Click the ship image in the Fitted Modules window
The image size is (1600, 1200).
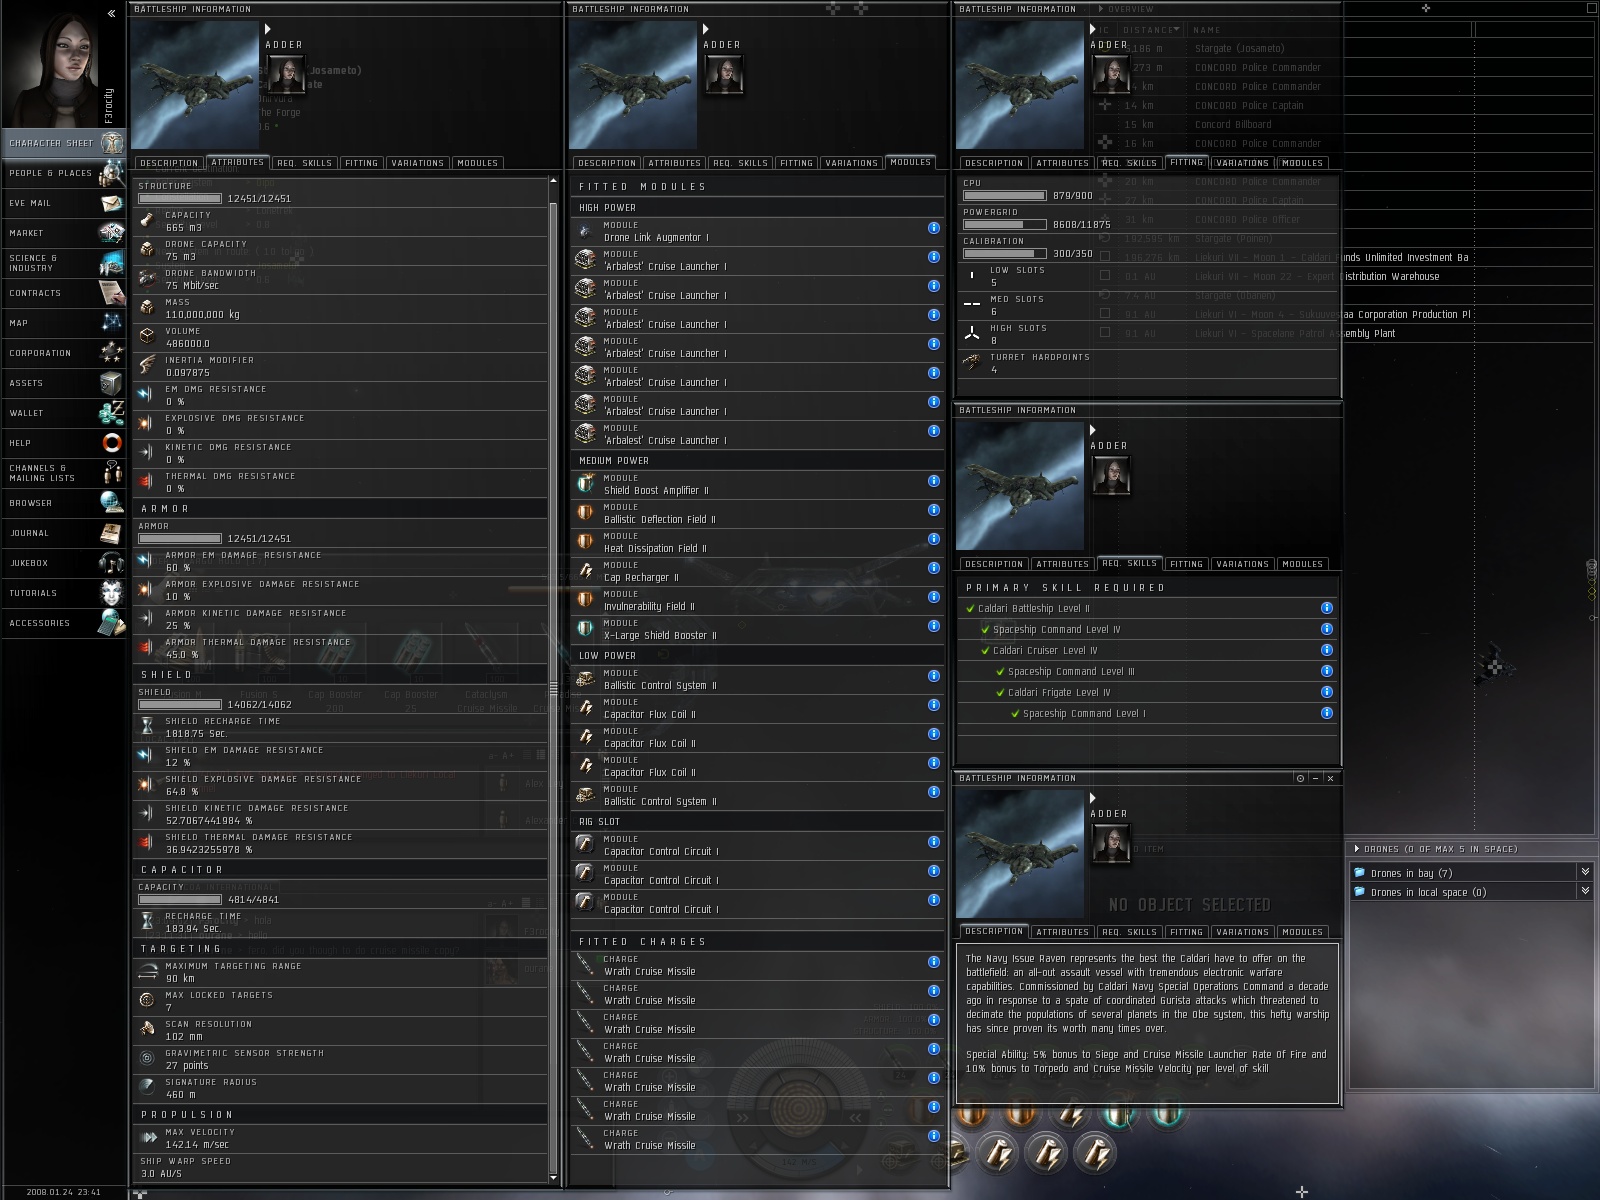632,85
